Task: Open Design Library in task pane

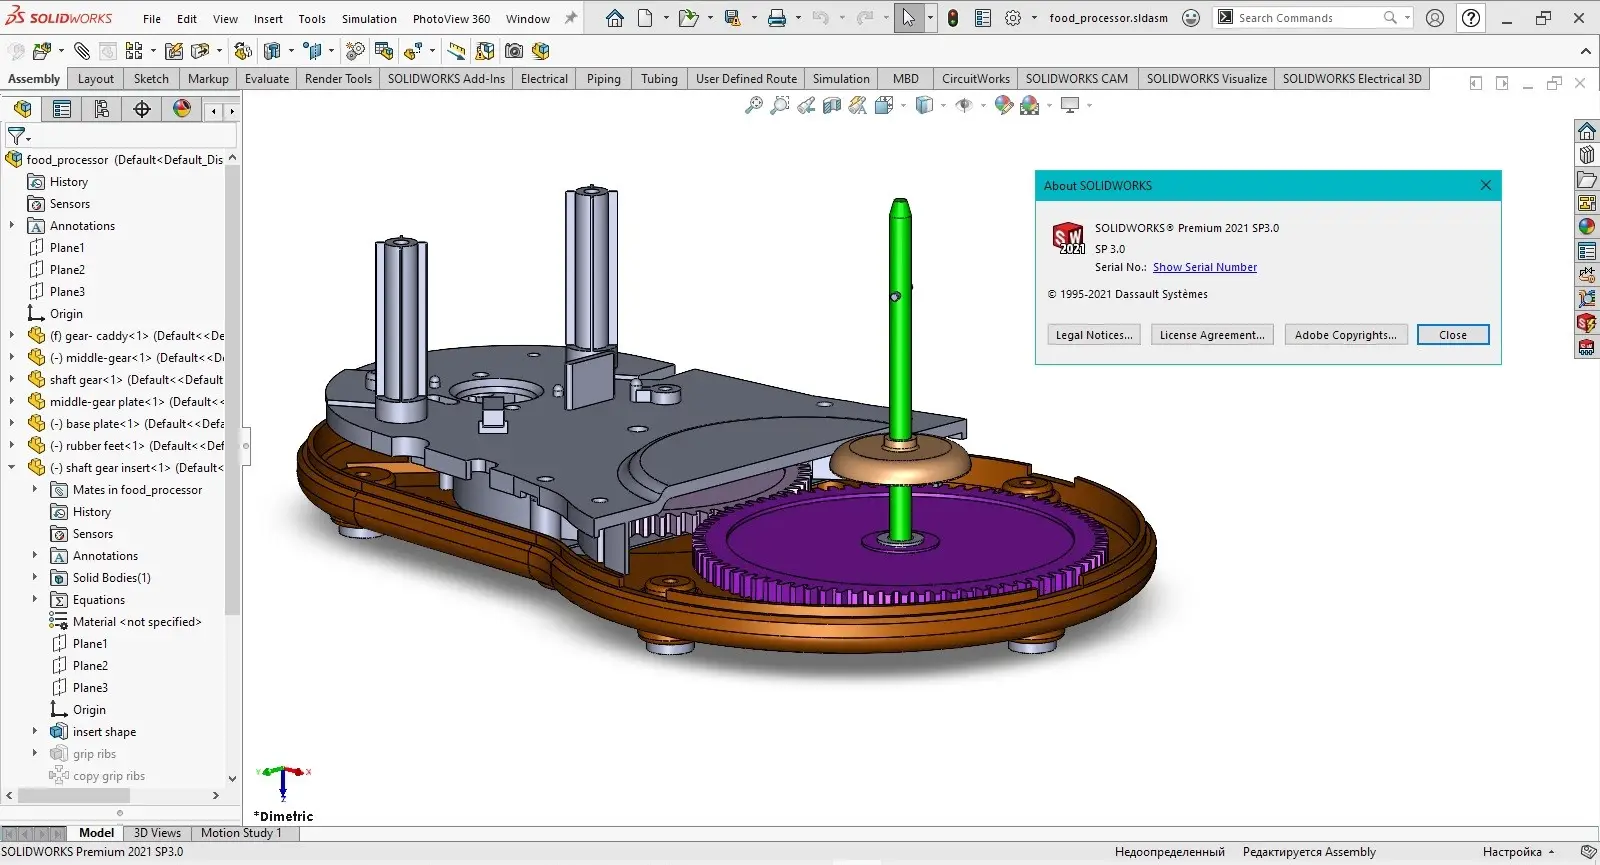Action: 1587,155
